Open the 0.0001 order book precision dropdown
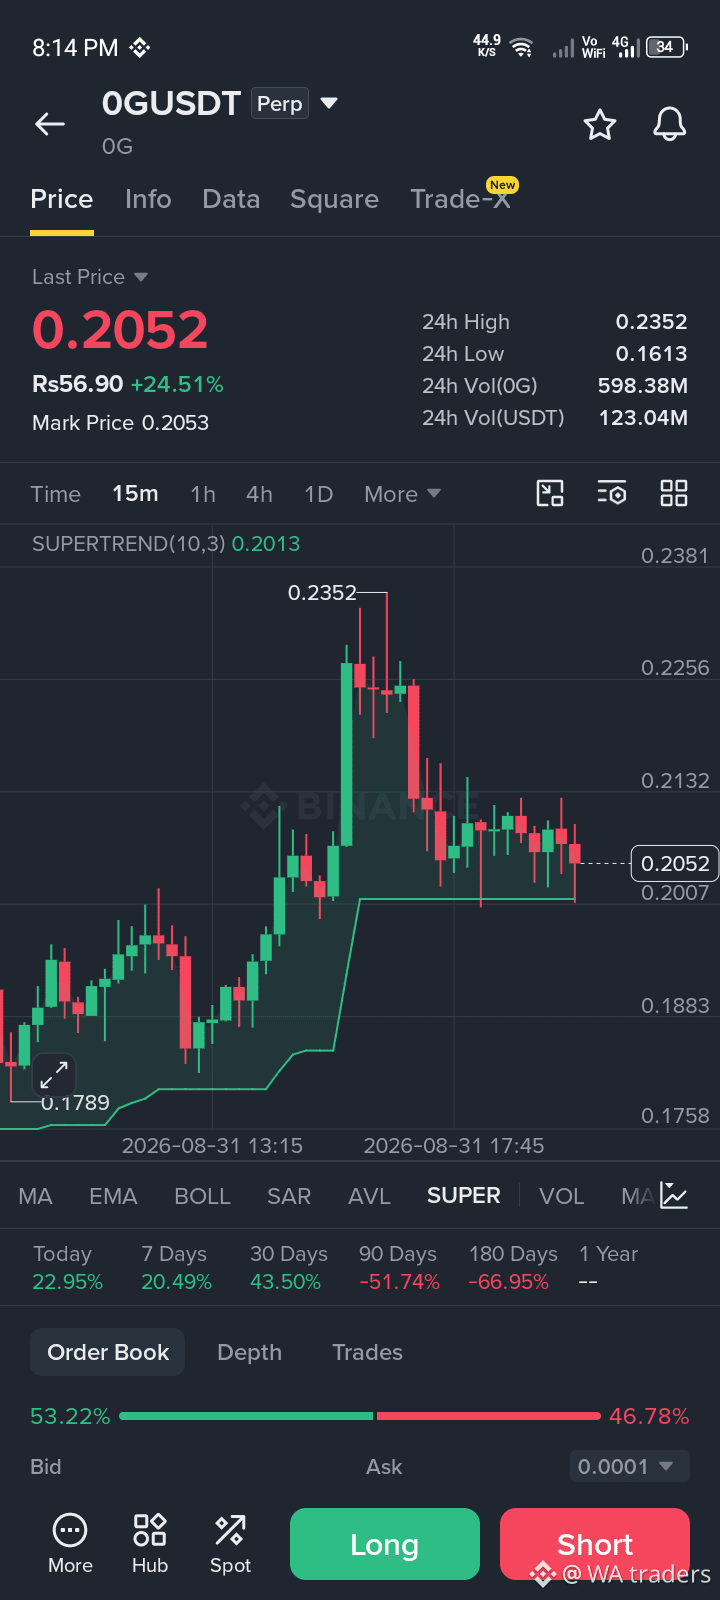This screenshot has height=1600, width=720. pyautogui.click(x=629, y=1467)
